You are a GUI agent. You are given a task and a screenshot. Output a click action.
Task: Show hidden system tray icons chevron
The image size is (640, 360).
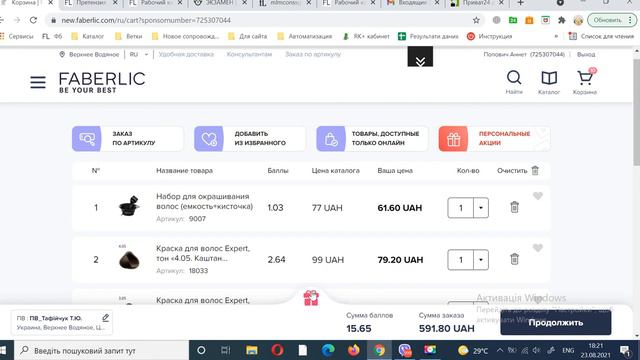500,350
